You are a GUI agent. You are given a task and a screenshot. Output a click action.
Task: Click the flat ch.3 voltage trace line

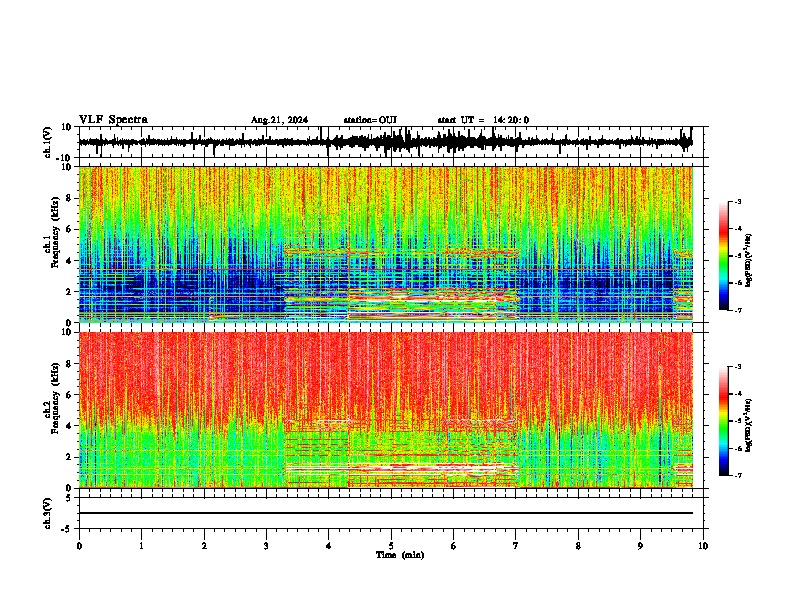click(385, 513)
